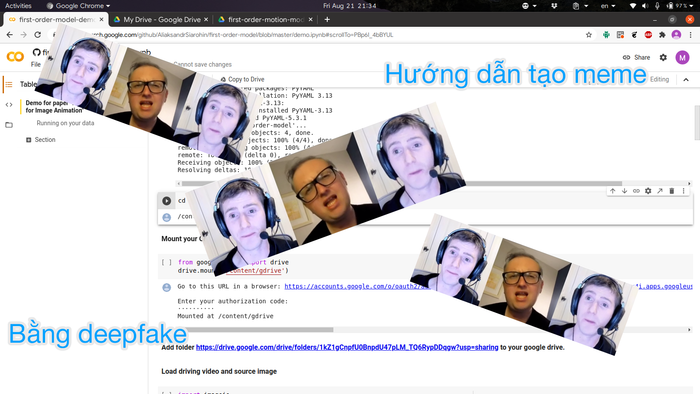The height and width of the screenshot is (394, 700).
Task: Open the 'en' keyboard layout dropdown
Action: pyautogui.click(x=608, y=6)
